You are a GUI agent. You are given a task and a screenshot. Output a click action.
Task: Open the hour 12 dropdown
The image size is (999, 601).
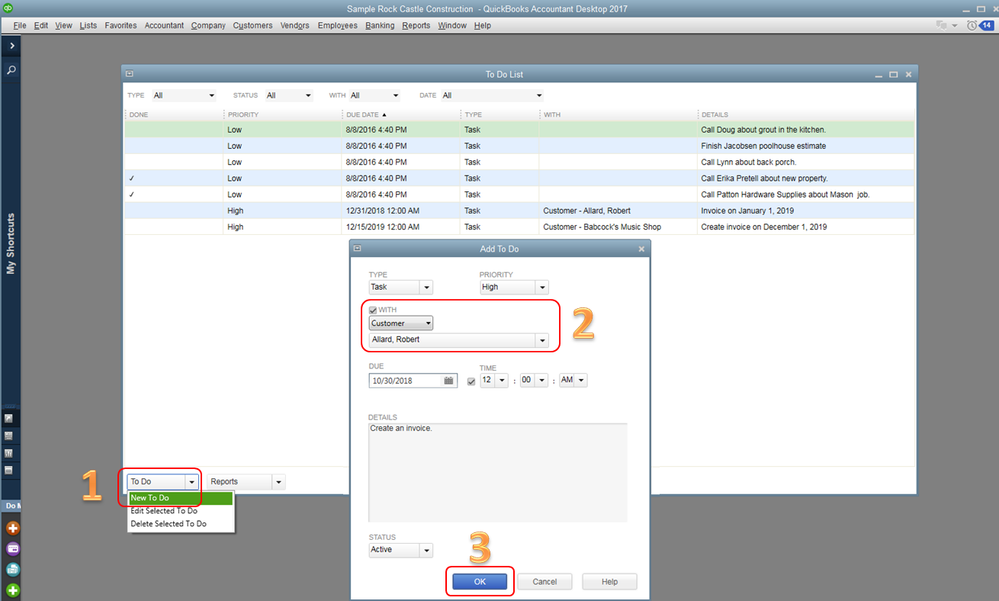point(502,380)
